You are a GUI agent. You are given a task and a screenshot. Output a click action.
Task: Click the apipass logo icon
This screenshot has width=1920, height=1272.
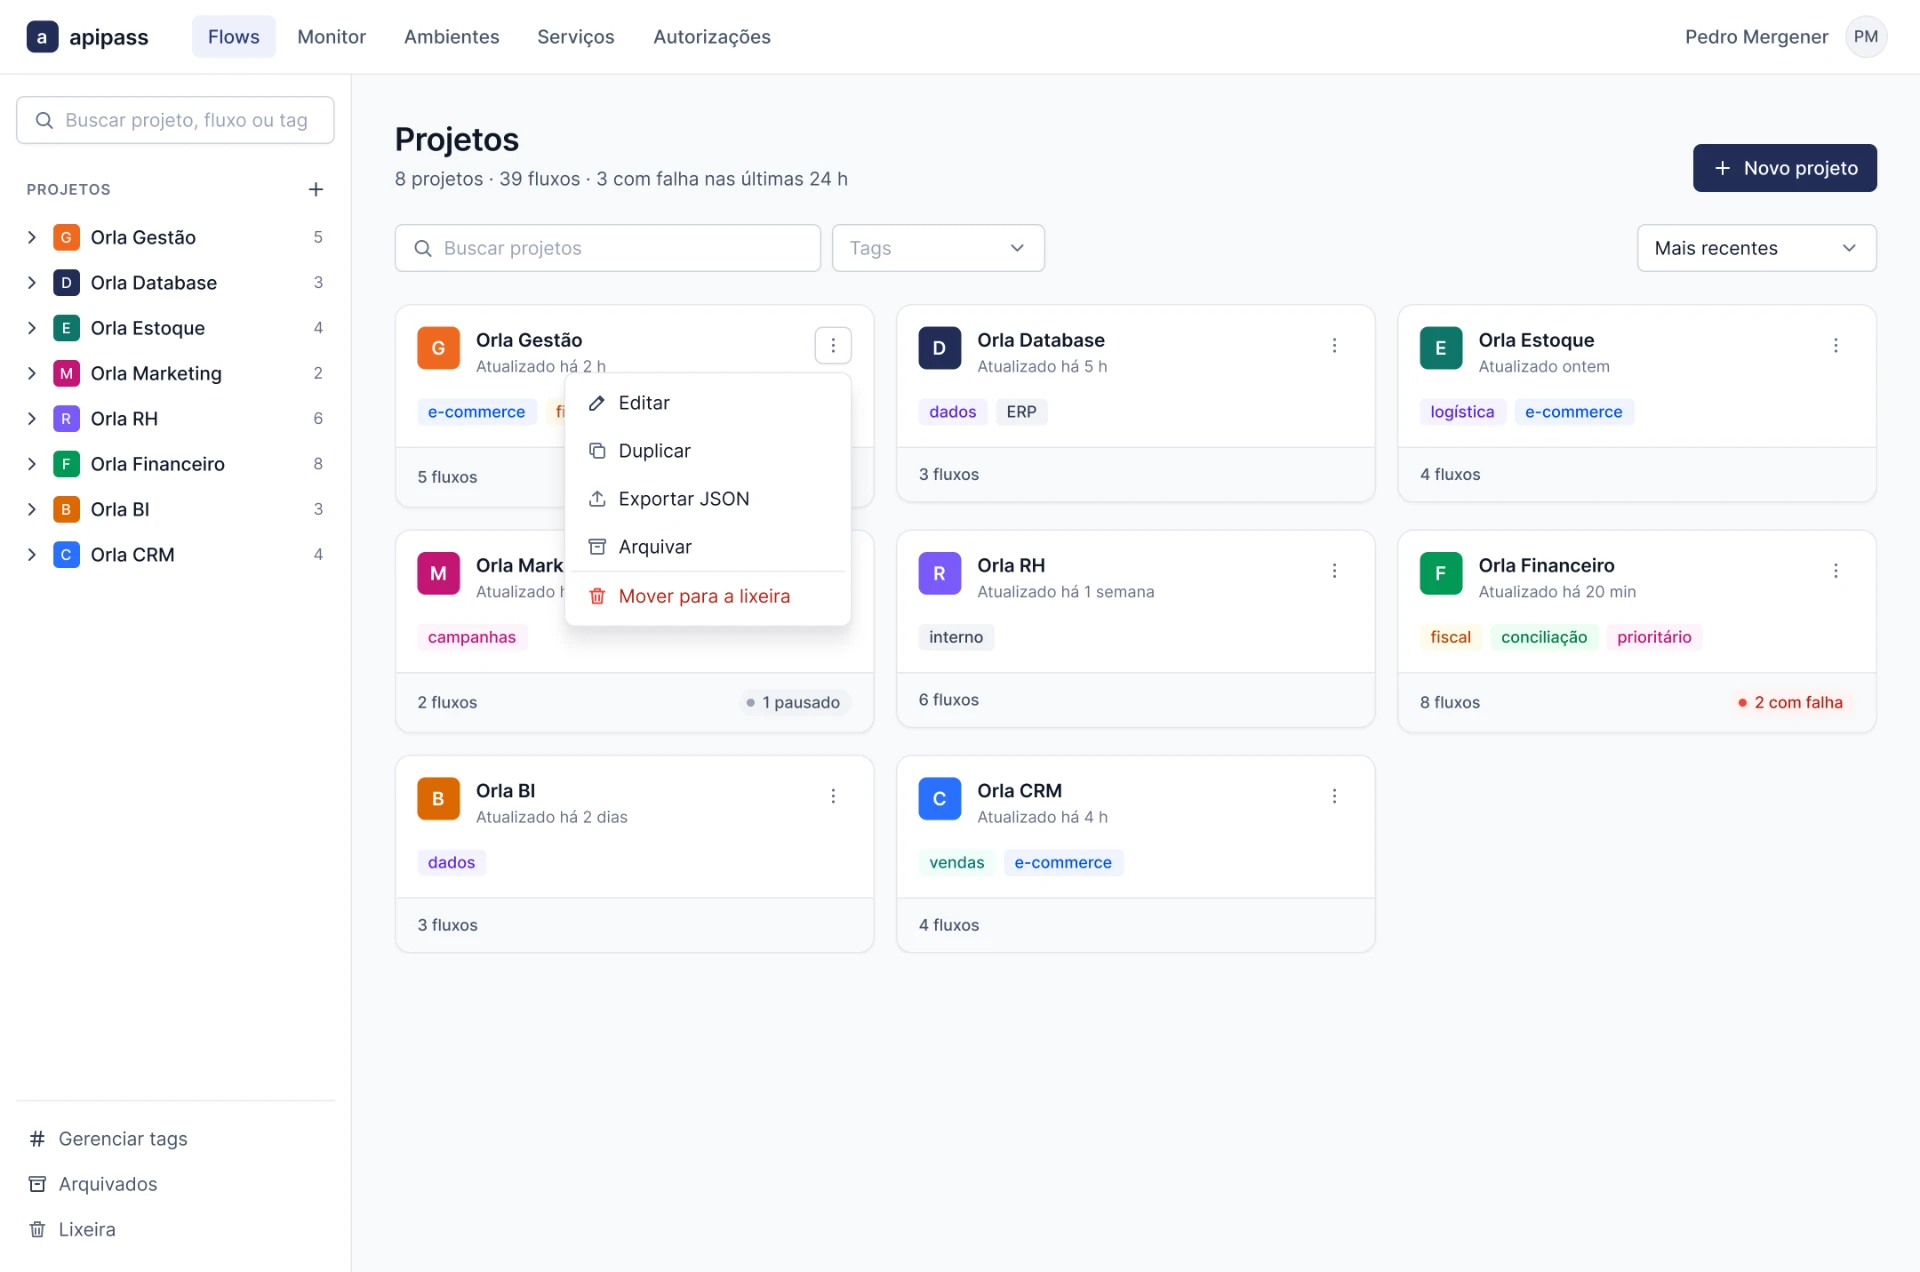(42, 37)
